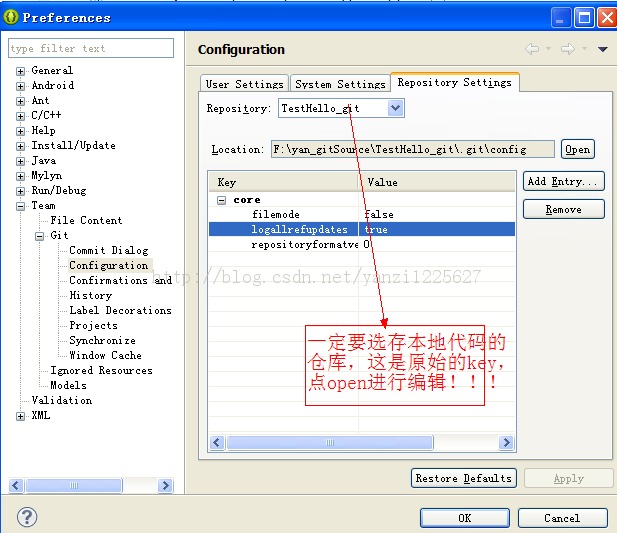
Task: Expand the Java tree node
Action: click(20, 161)
